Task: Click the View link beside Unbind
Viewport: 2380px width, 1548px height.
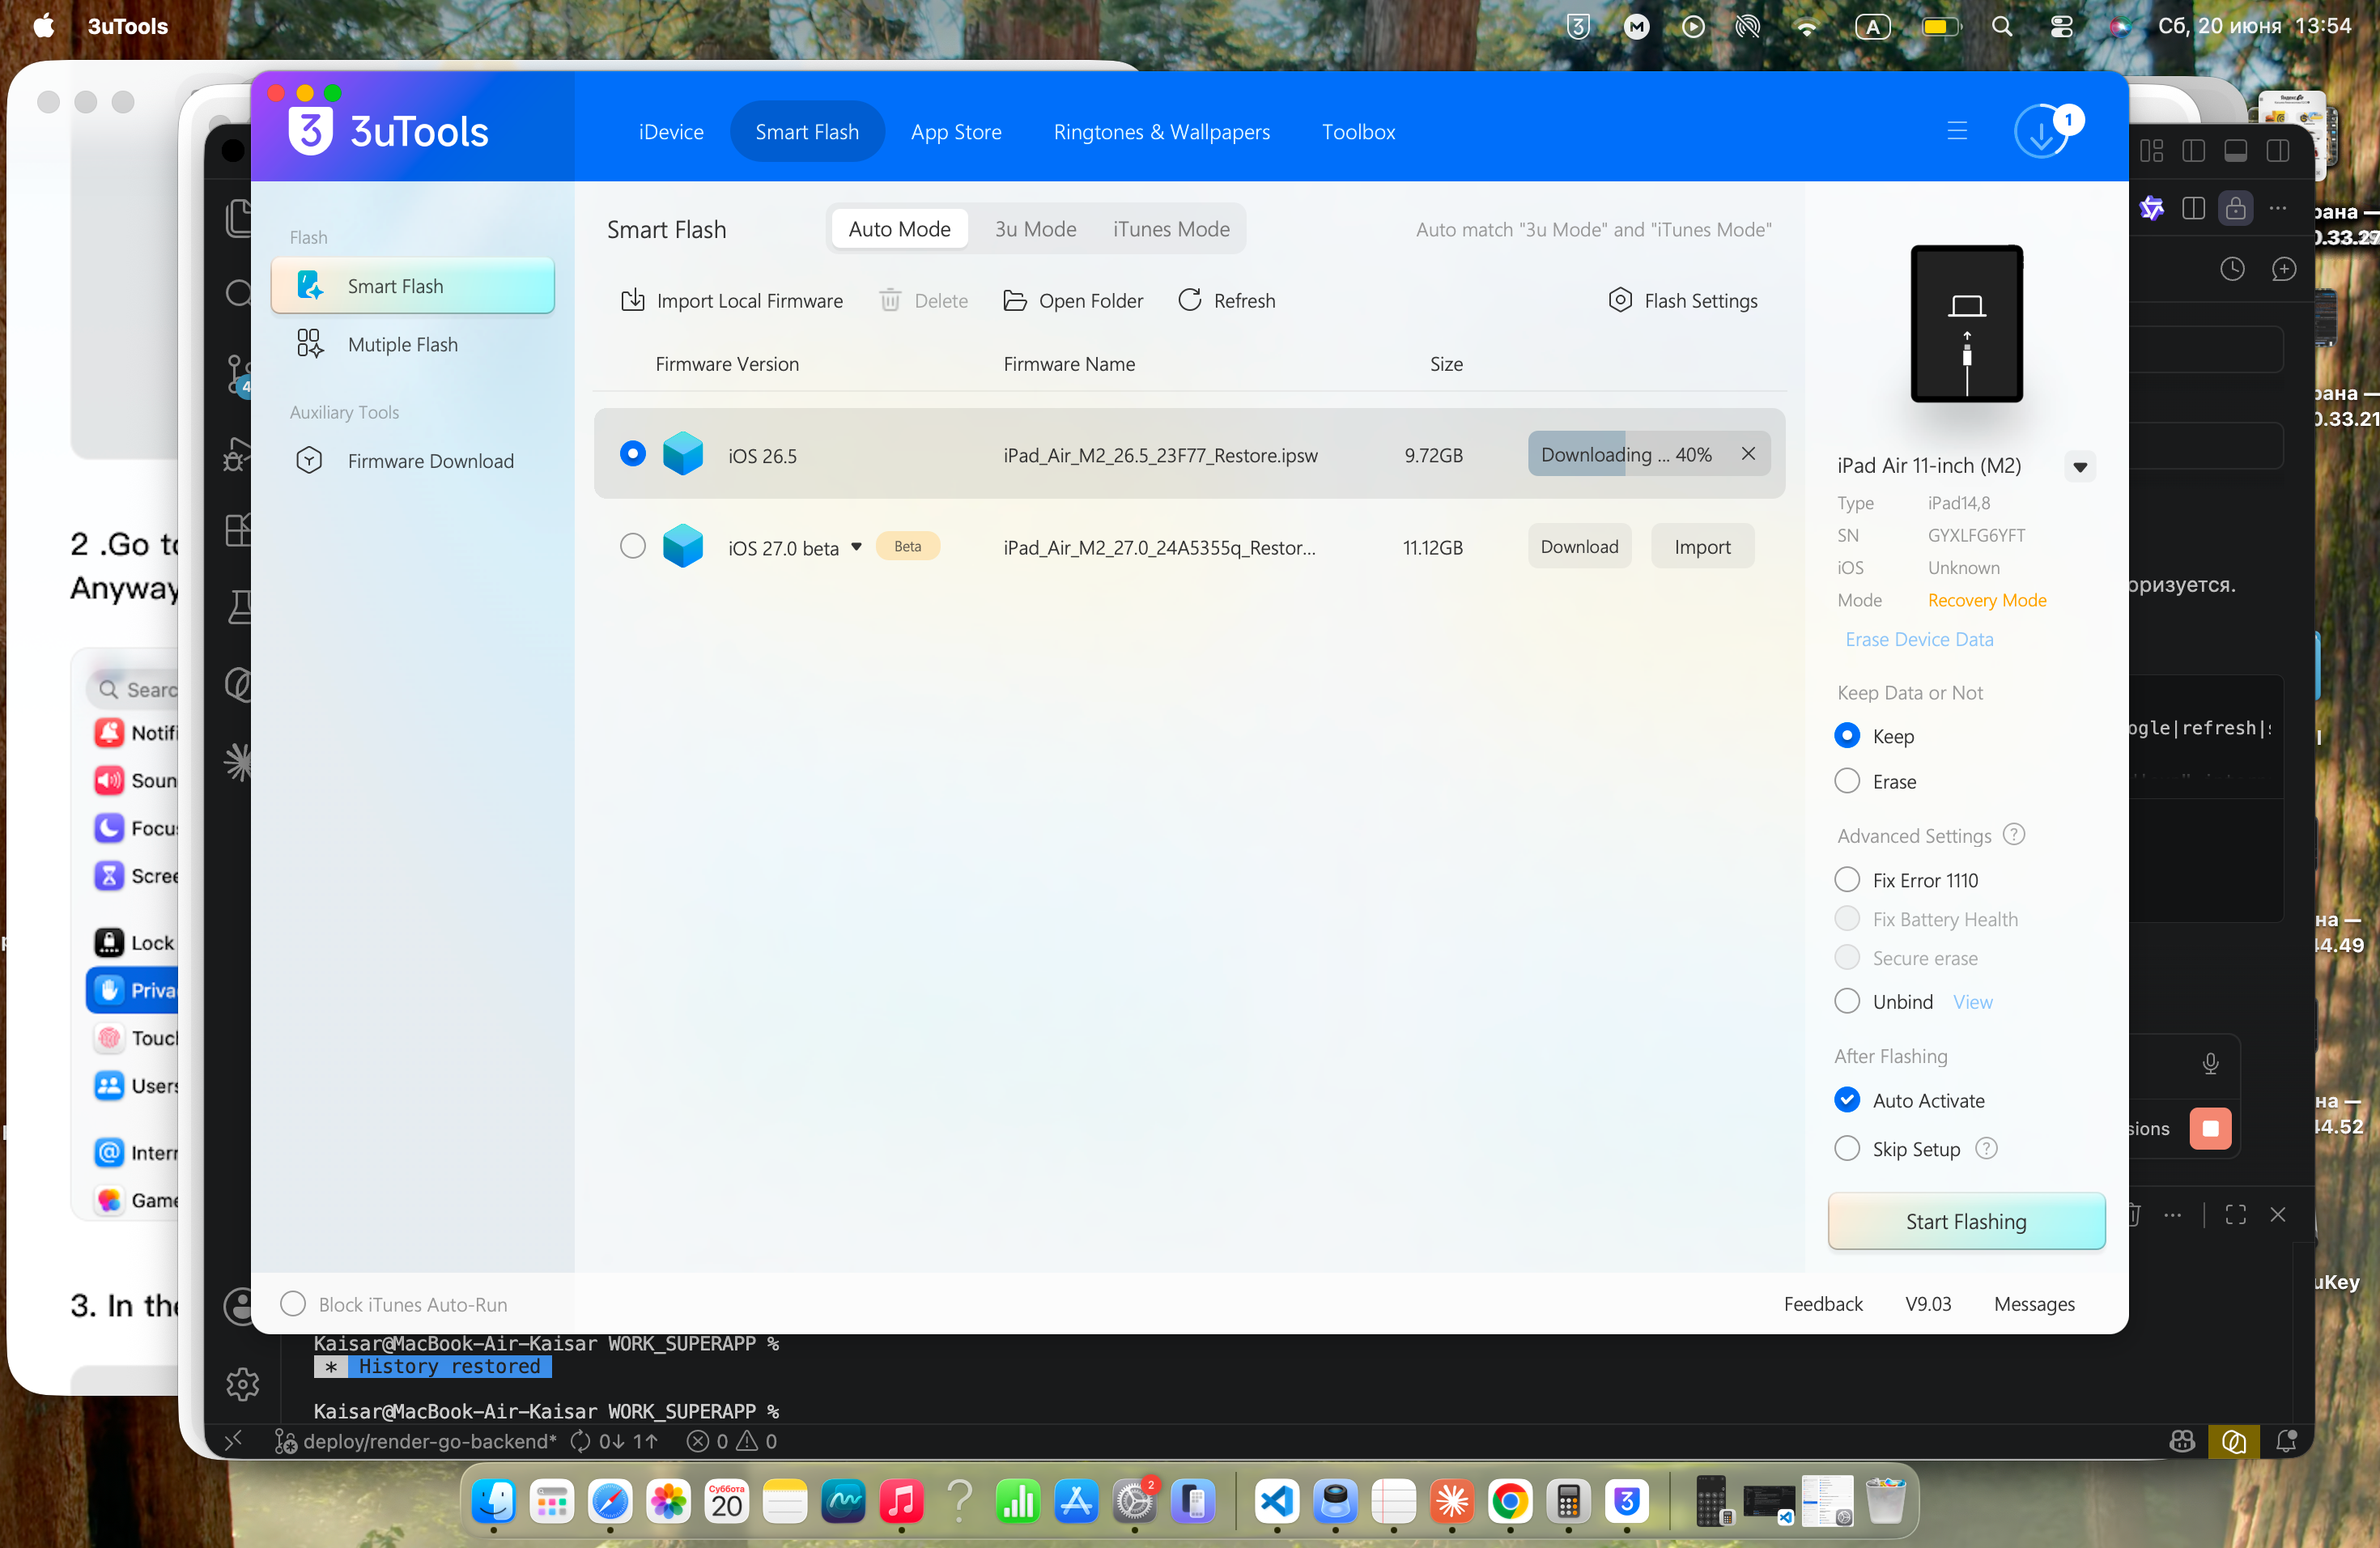Action: tap(1972, 1001)
